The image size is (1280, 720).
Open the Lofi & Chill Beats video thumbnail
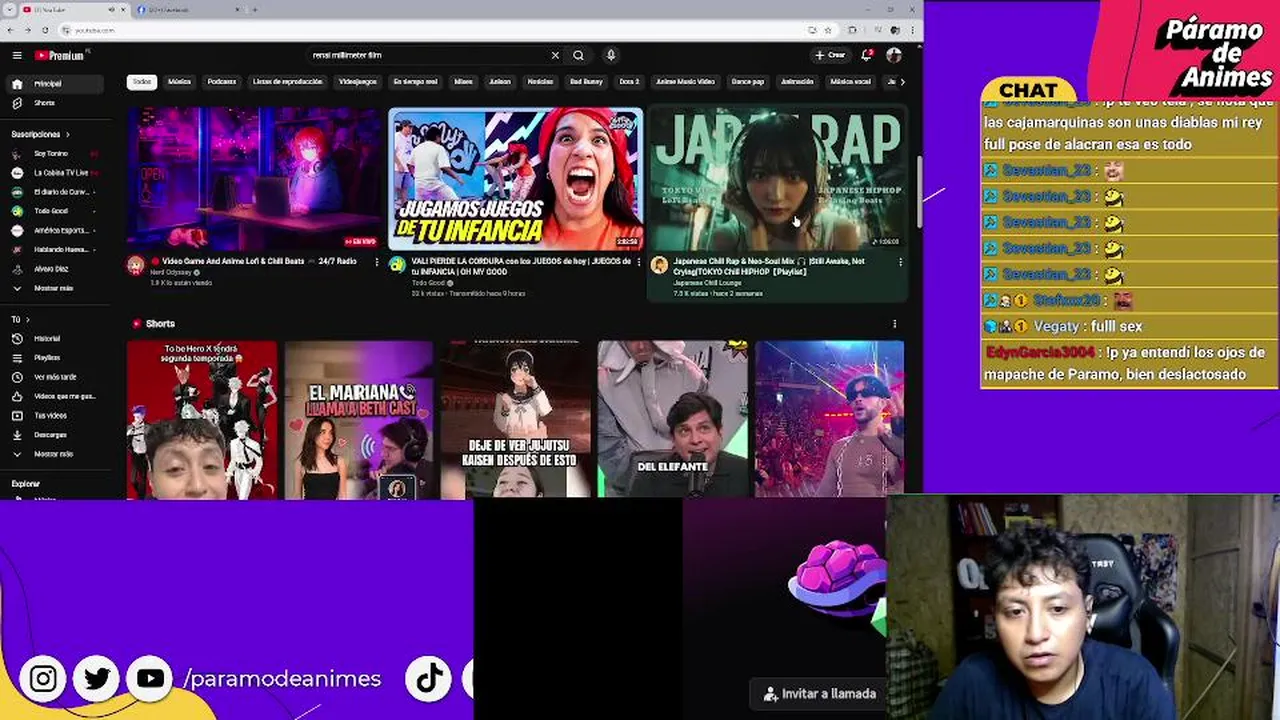[x=254, y=179]
